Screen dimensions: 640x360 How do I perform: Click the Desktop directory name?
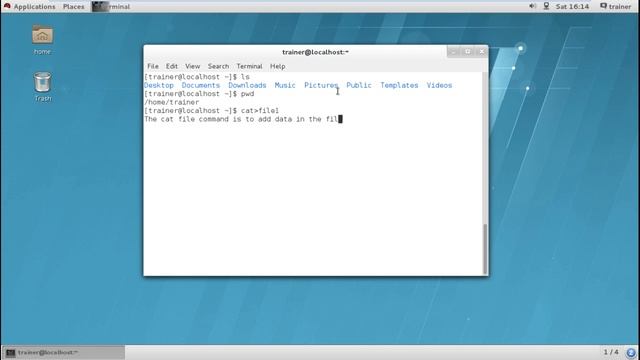159,85
